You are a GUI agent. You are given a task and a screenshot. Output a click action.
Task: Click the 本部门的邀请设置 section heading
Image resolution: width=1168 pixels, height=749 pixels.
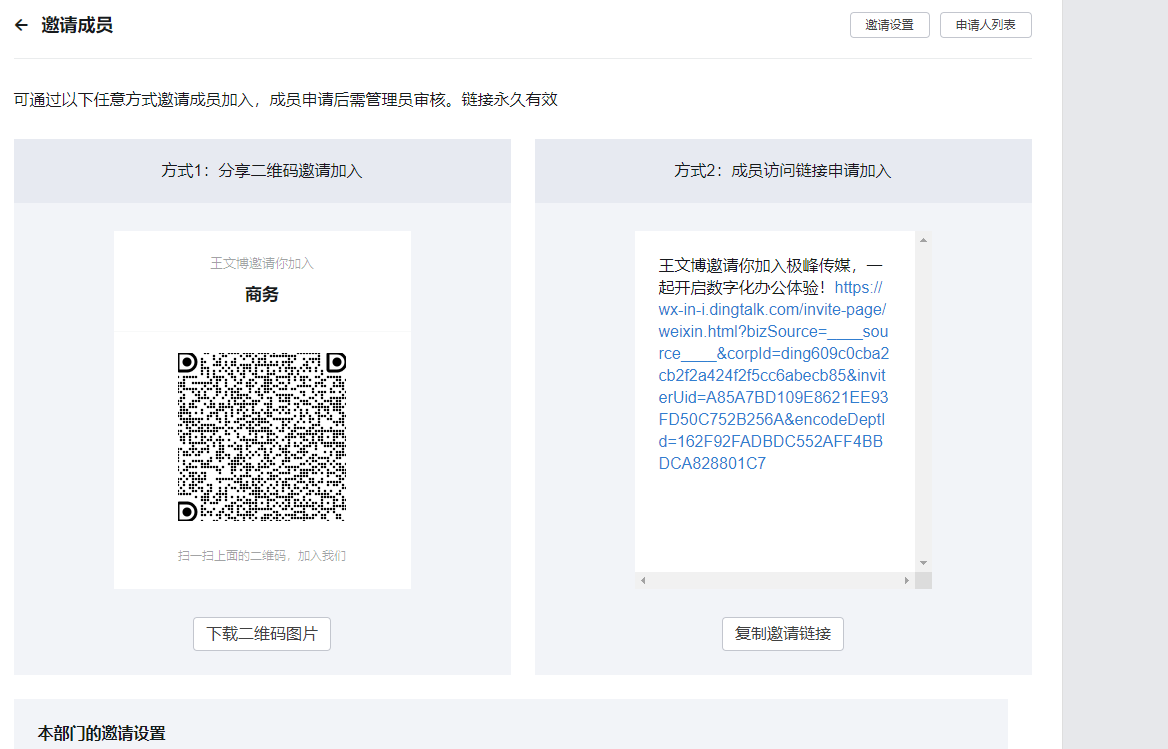[x=102, y=733]
